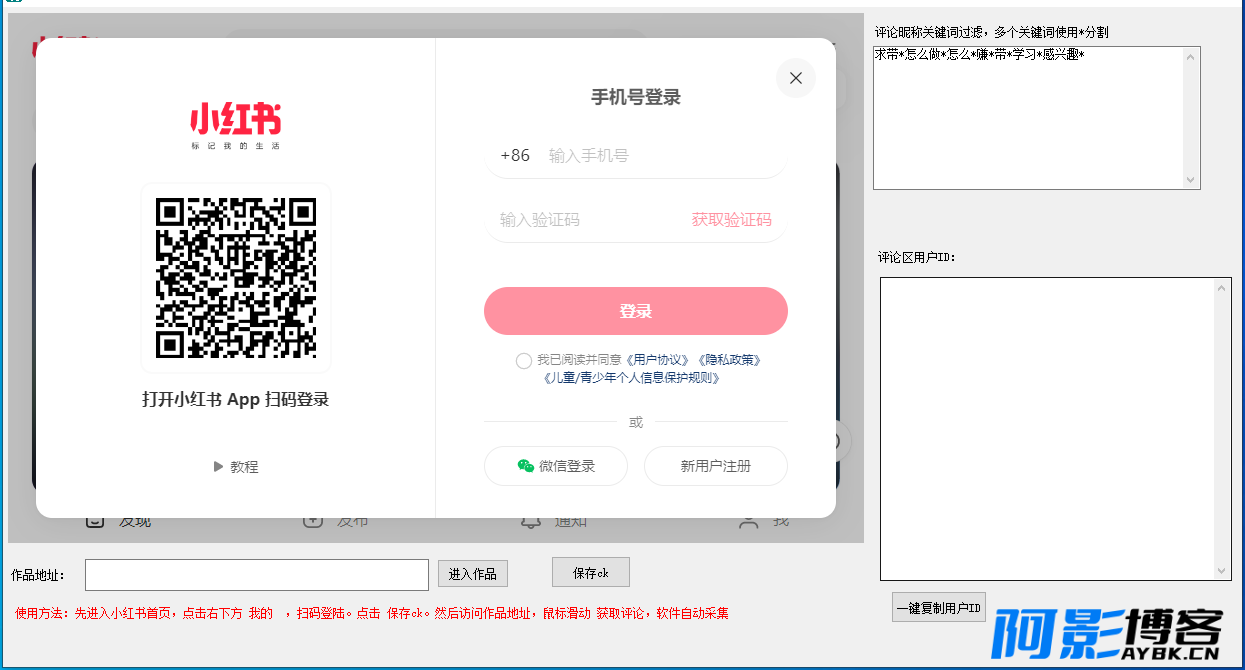
Task: Click the red 使用方法 instruction text
Action: point(372,613)
